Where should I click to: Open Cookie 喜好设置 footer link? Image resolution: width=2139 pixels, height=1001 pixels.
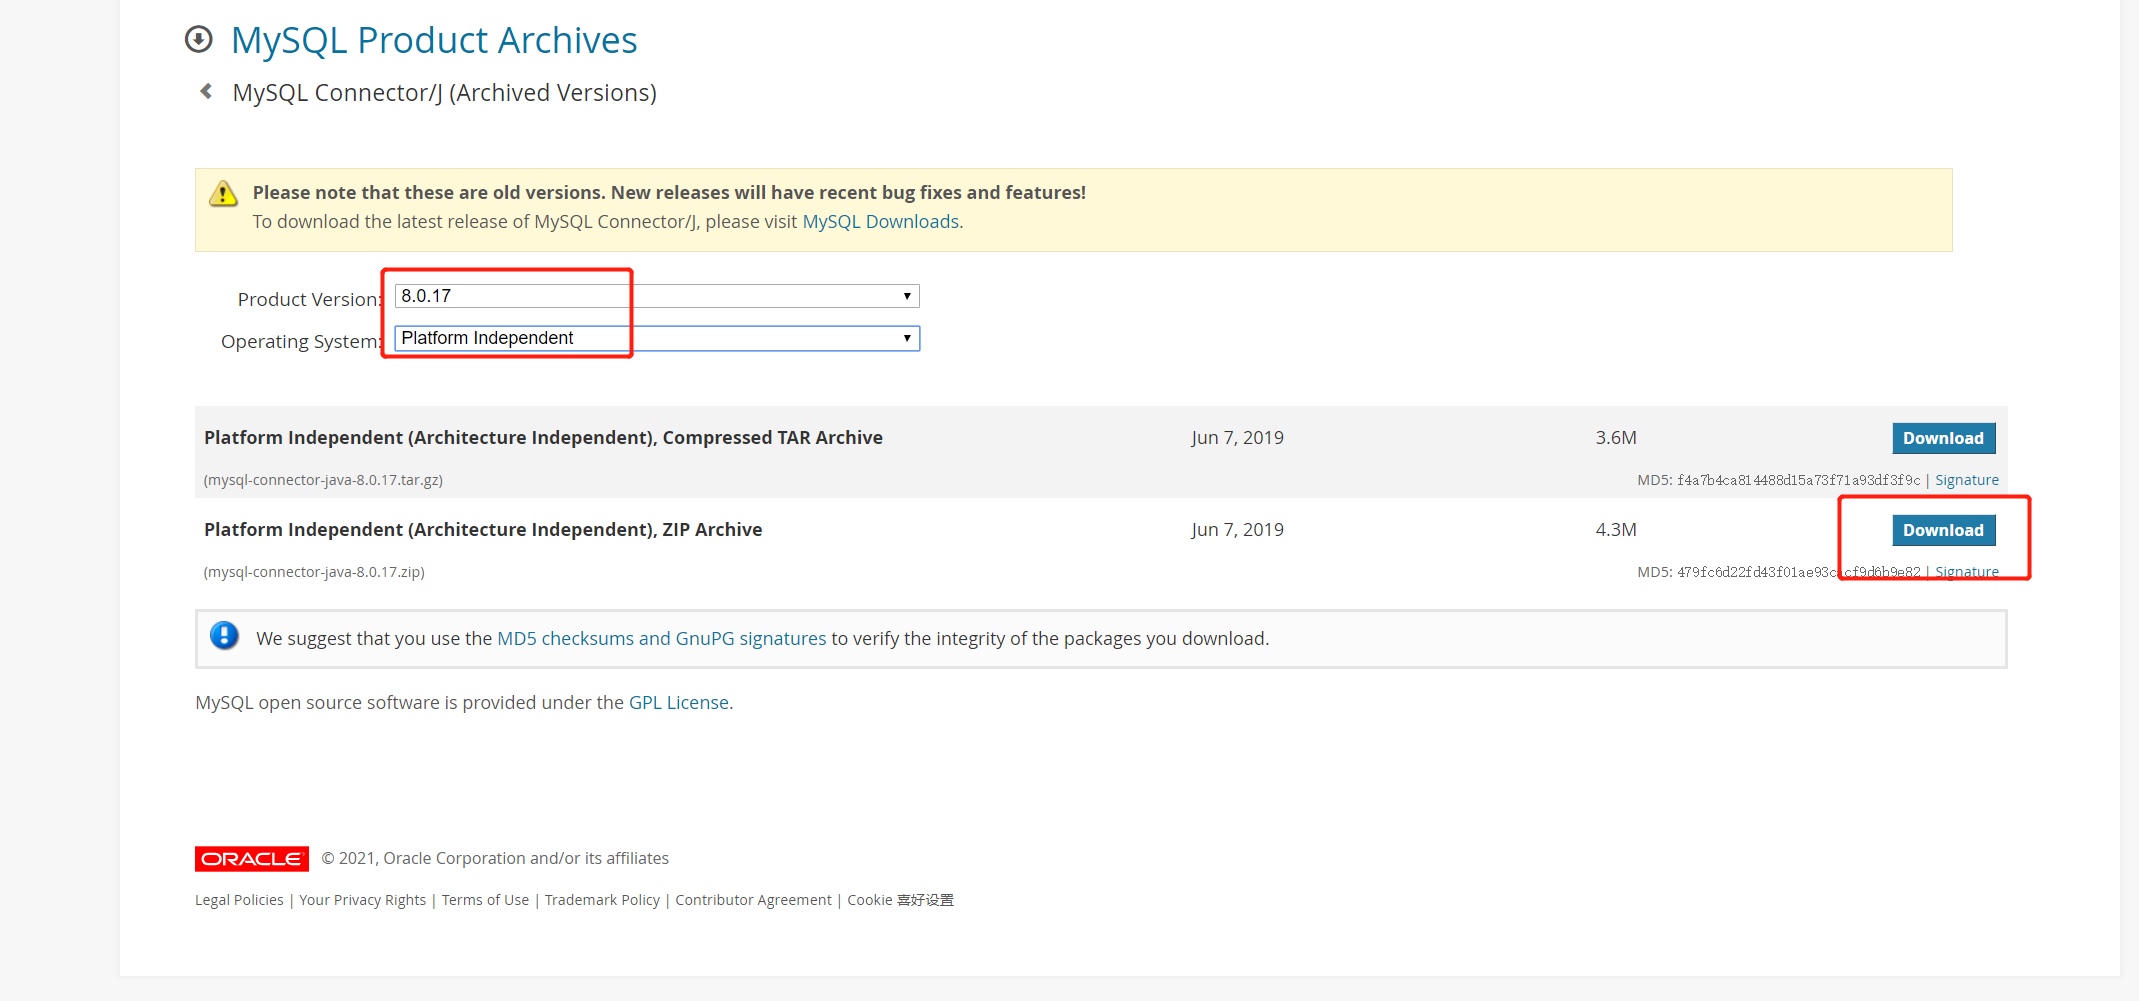pos(900,900)
